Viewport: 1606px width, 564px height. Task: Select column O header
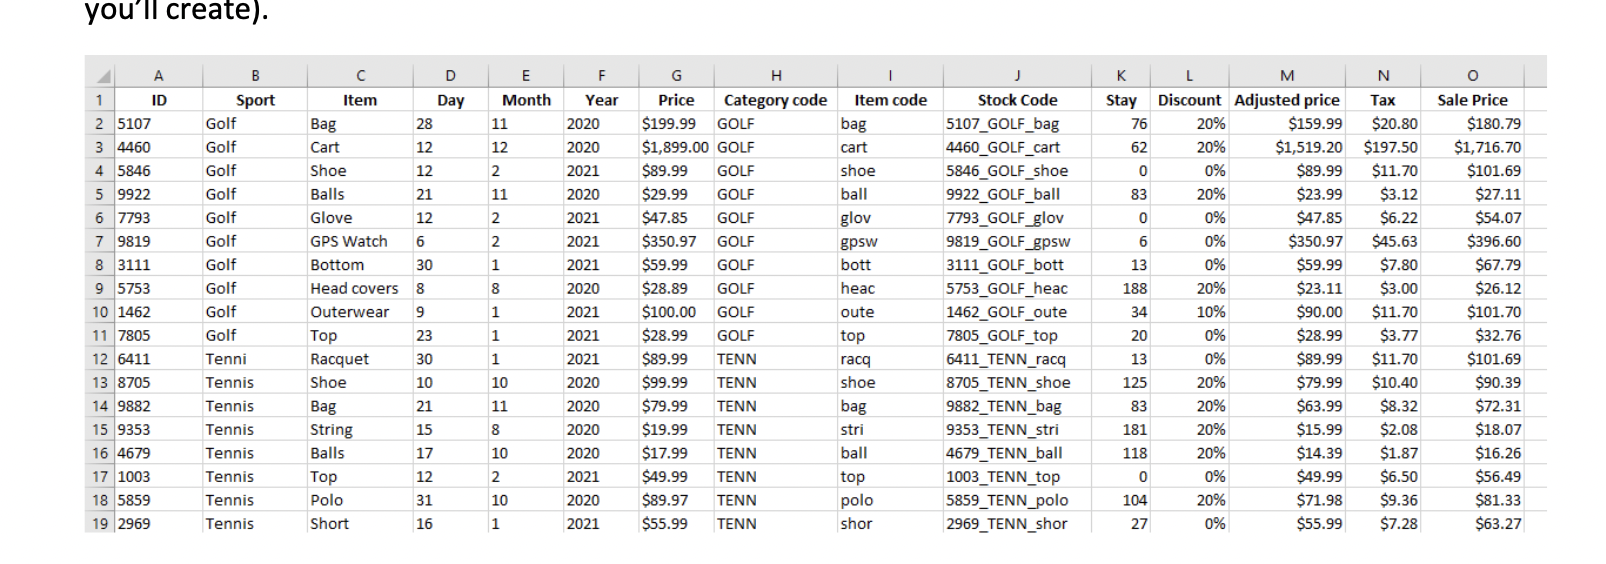[1472, 76]
